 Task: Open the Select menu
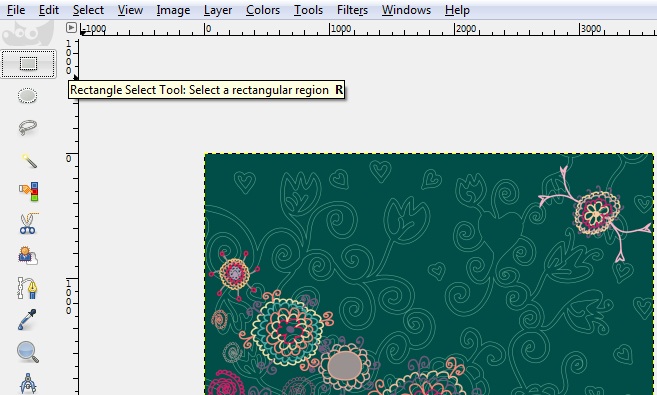(88, 10)
